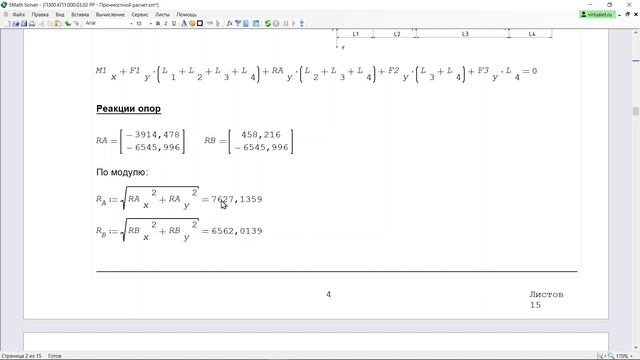Restore the inner document window
The image size is (640, 360).
point(627,14)
